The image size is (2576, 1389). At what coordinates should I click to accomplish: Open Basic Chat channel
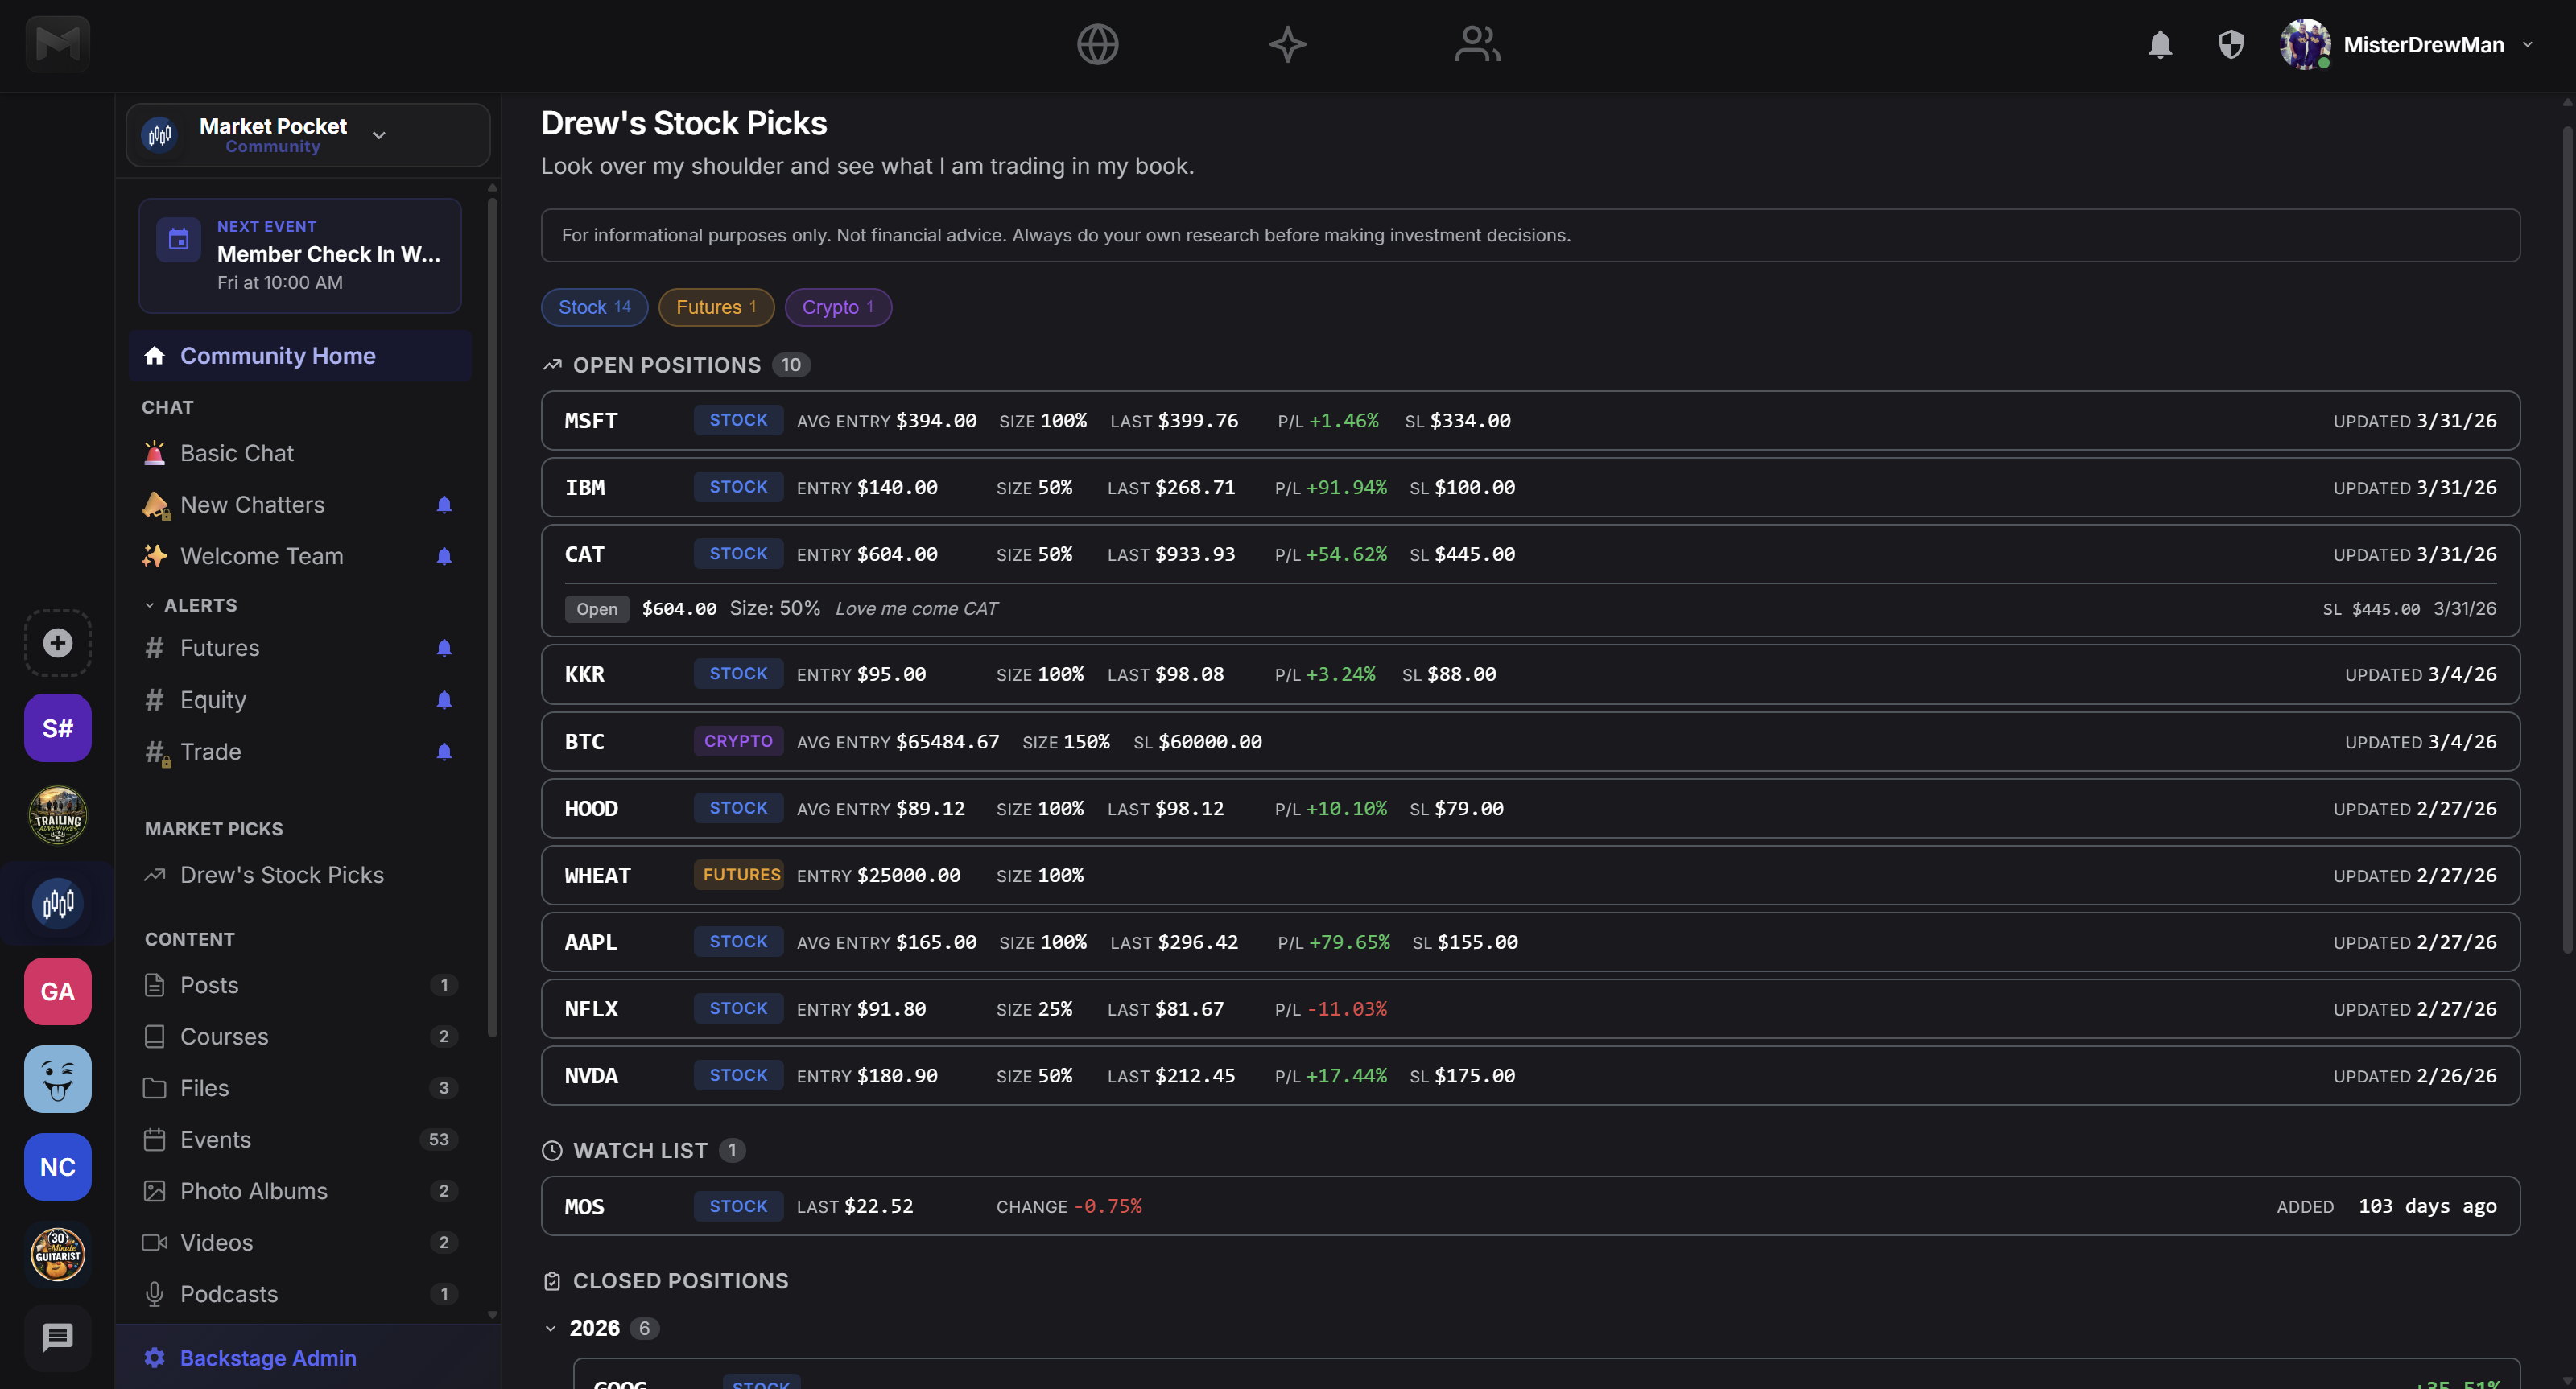pyautogui.click(x=300, y=453)
